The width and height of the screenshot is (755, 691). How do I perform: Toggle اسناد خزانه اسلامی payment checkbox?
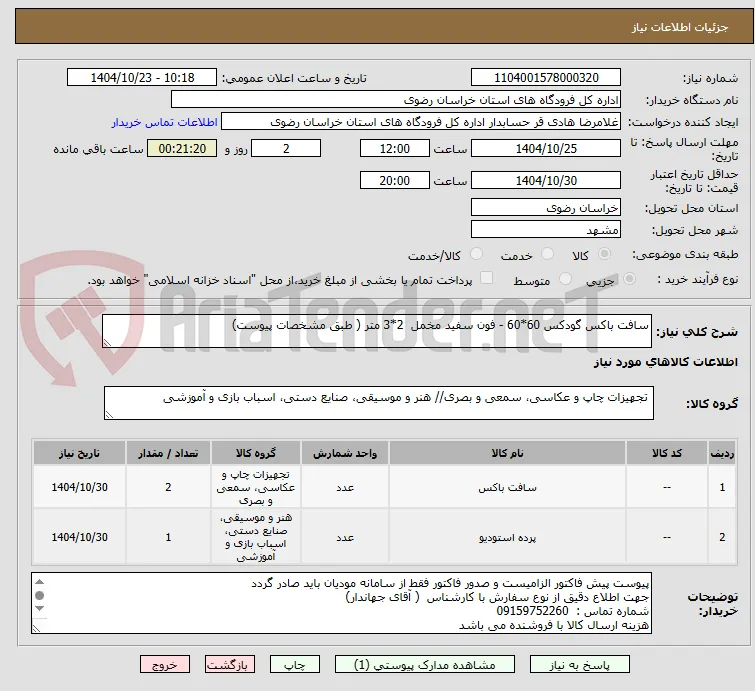(487, 278)
